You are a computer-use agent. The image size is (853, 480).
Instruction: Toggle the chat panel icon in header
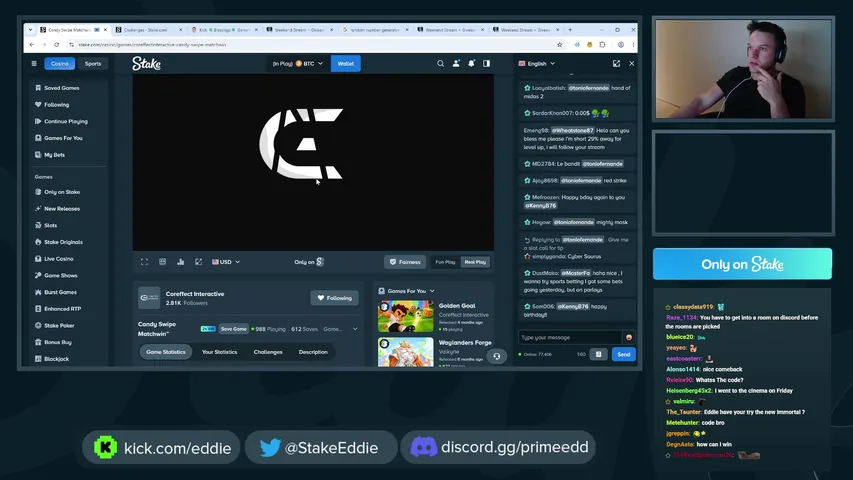pyautogui.click(x=486, y=64)
